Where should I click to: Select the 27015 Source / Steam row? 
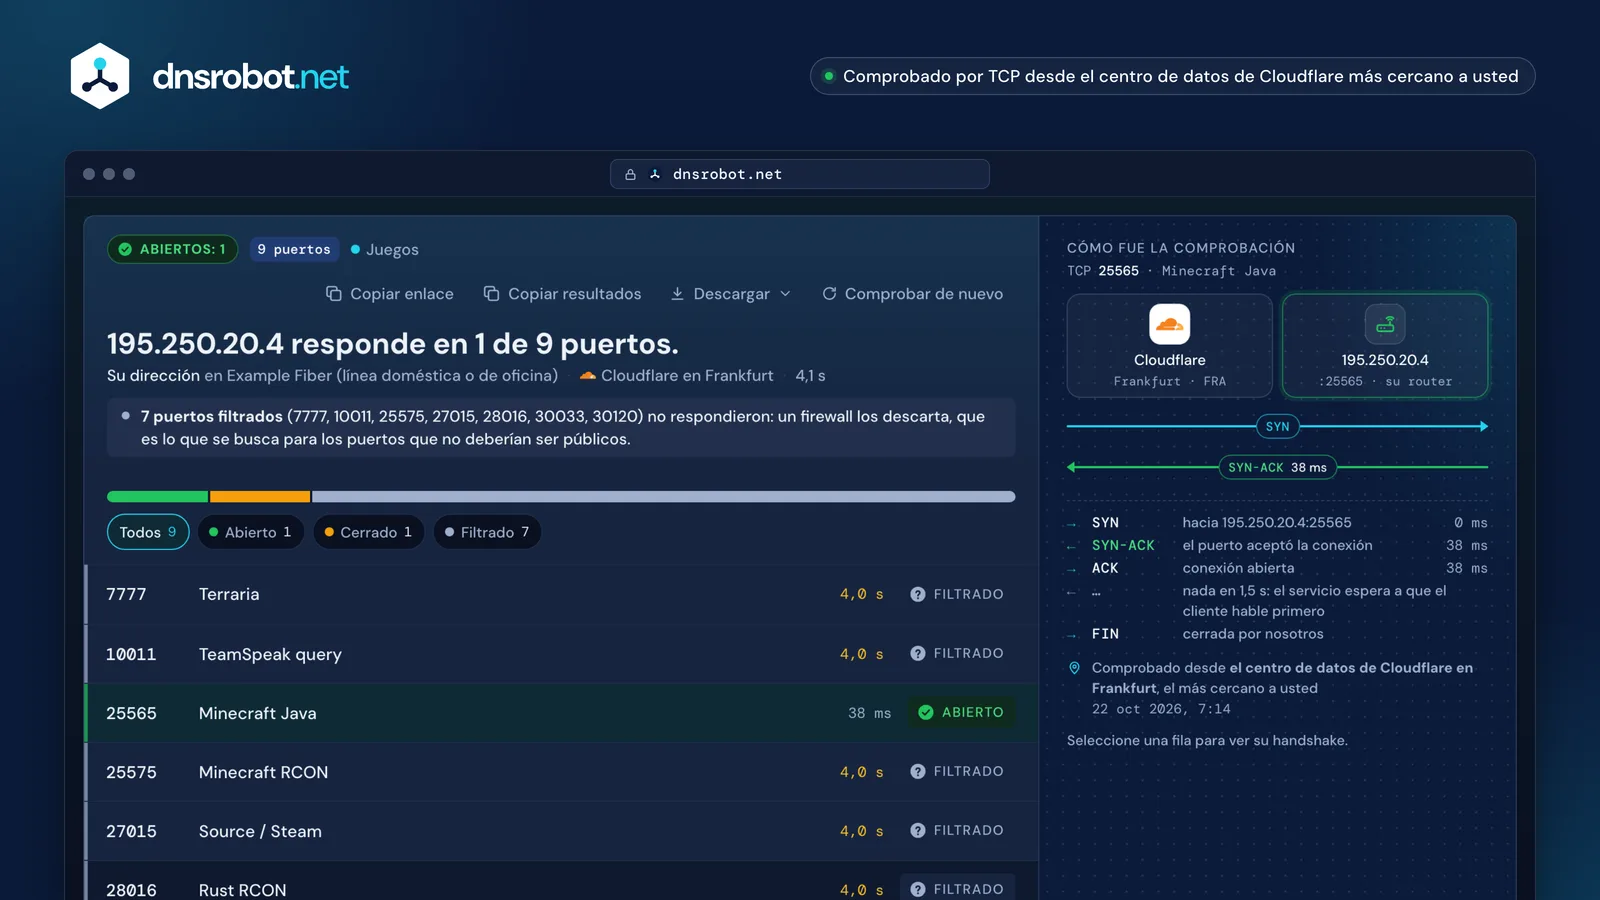(x=561, y=830)
